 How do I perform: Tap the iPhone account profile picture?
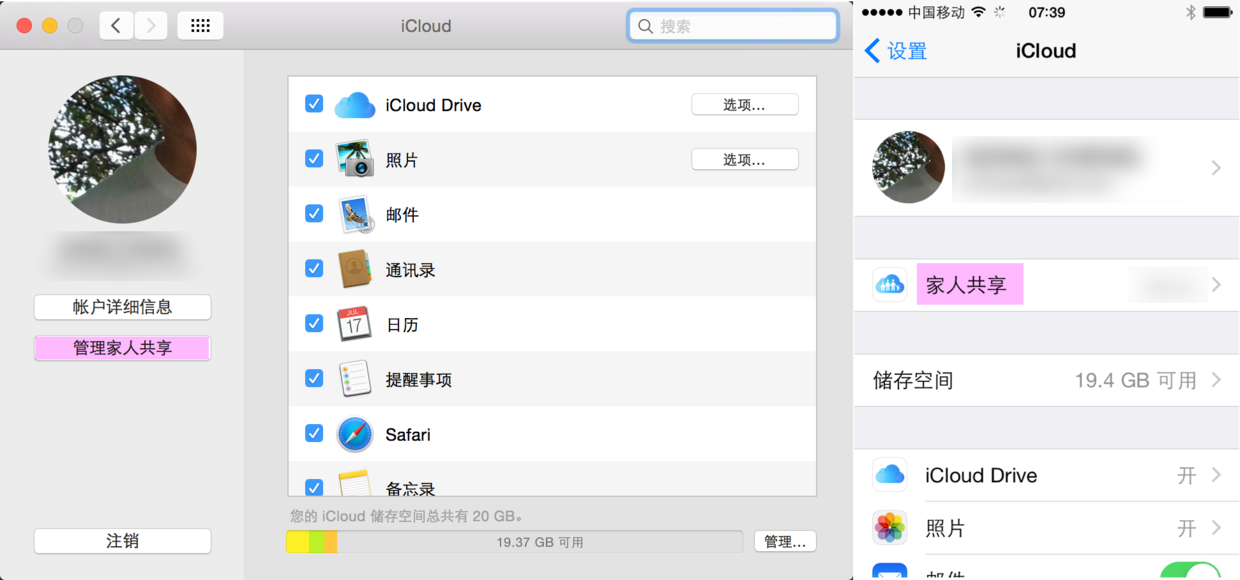(909, 167)
